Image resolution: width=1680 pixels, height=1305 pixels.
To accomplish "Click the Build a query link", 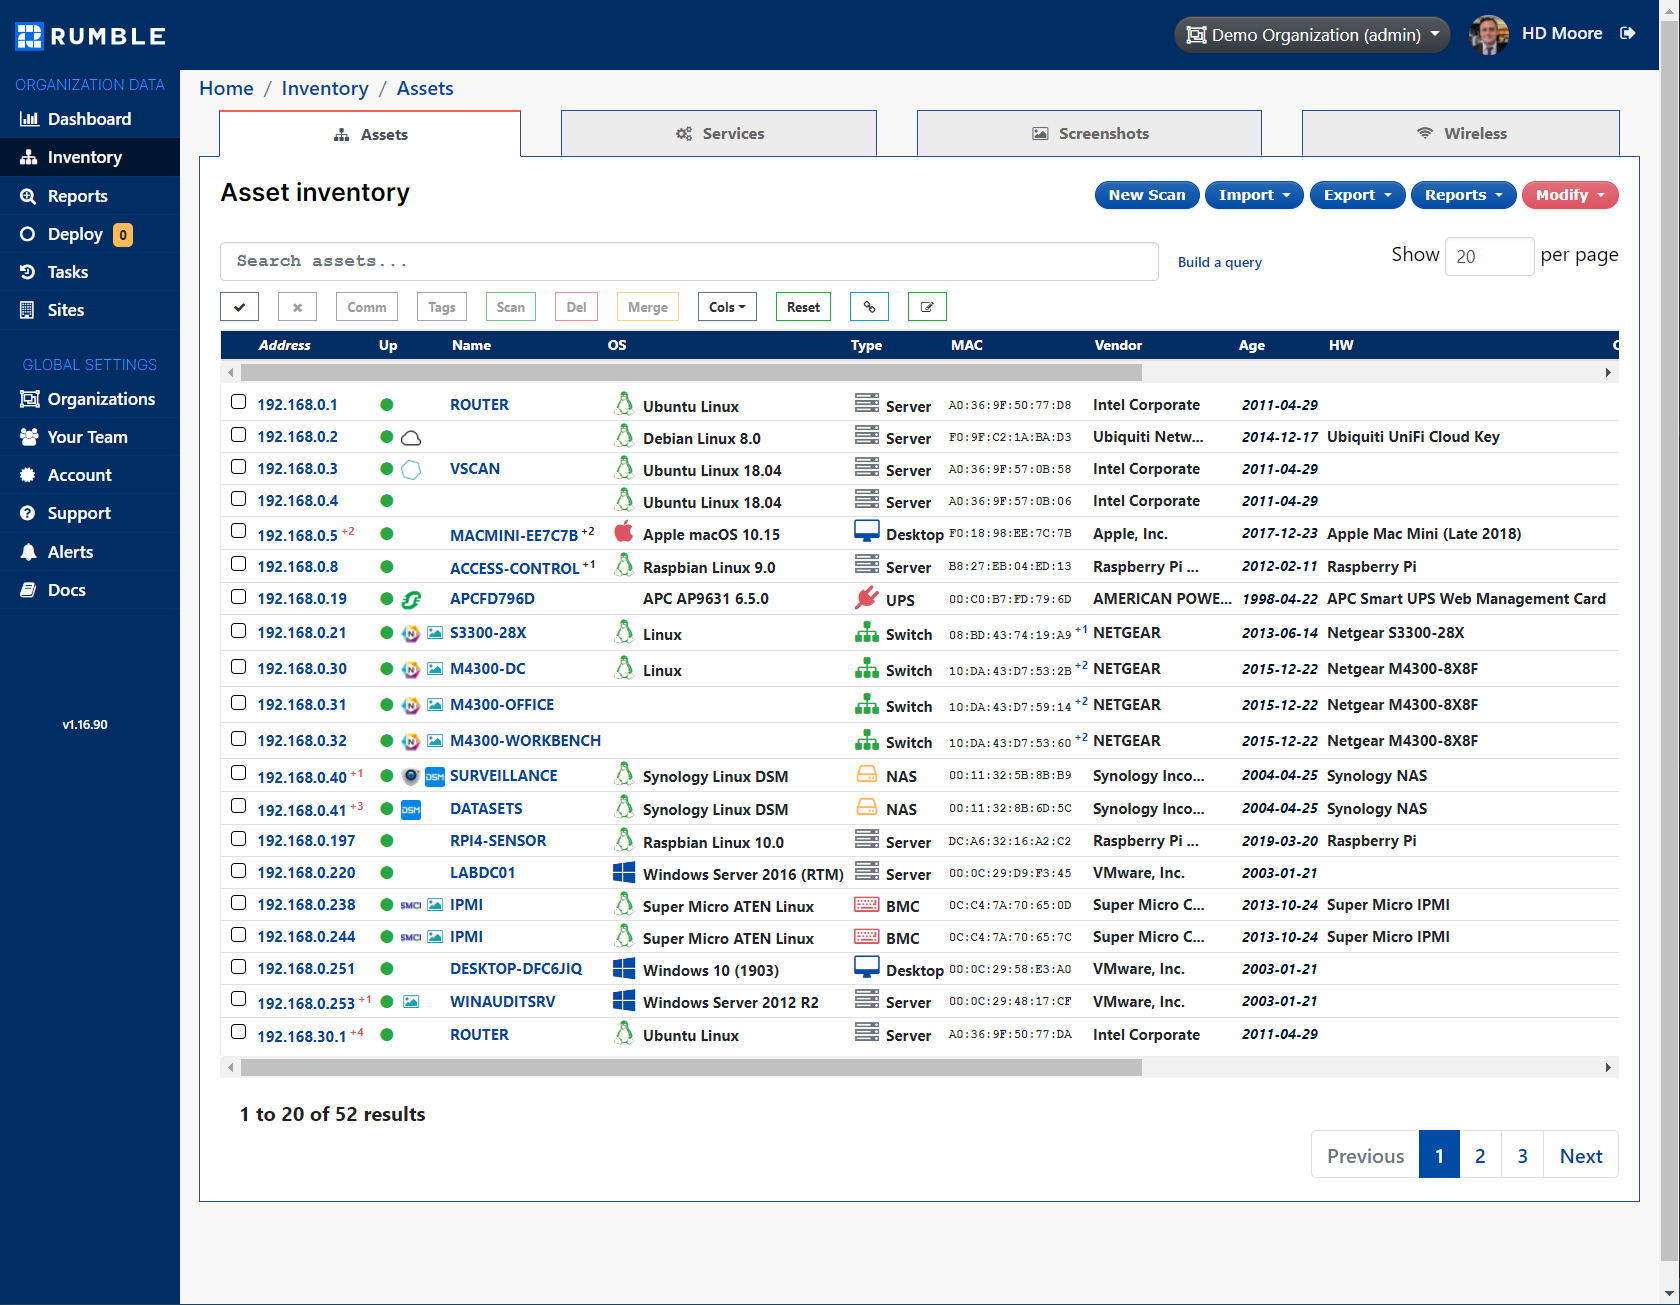I will point(1219,261).
